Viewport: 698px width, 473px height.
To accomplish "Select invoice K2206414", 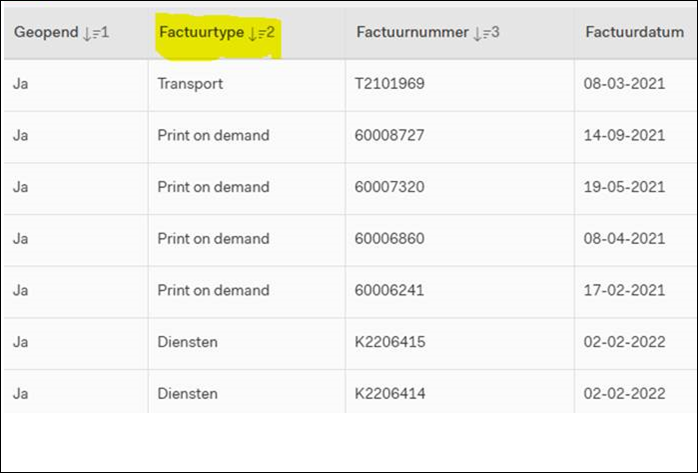I will click(390, 394).
